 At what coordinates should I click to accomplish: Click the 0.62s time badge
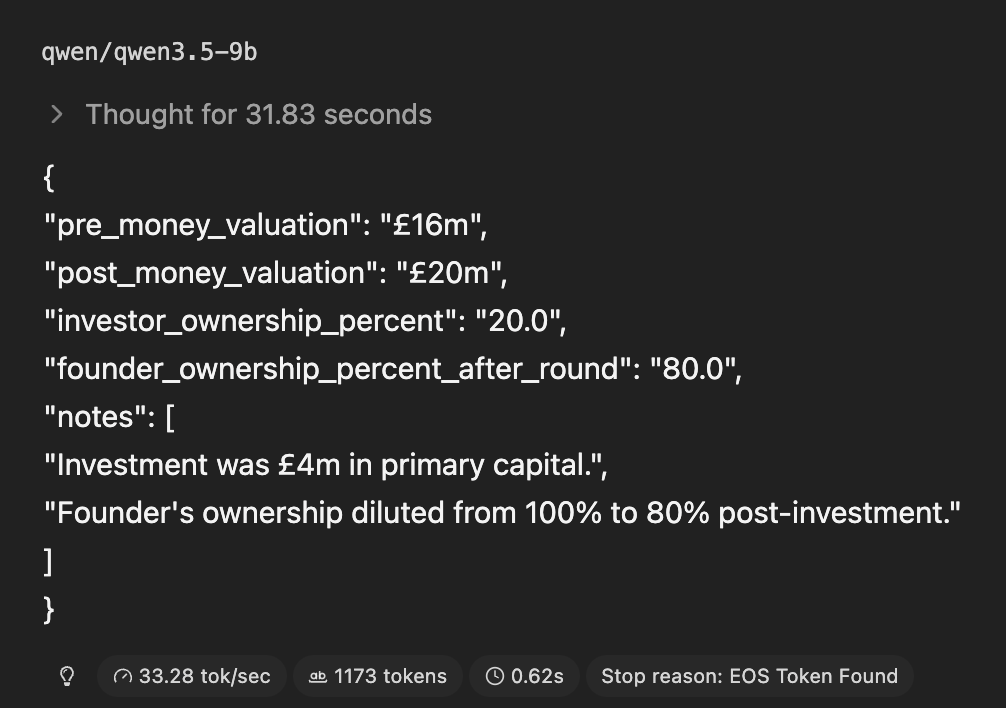[524, 677]
